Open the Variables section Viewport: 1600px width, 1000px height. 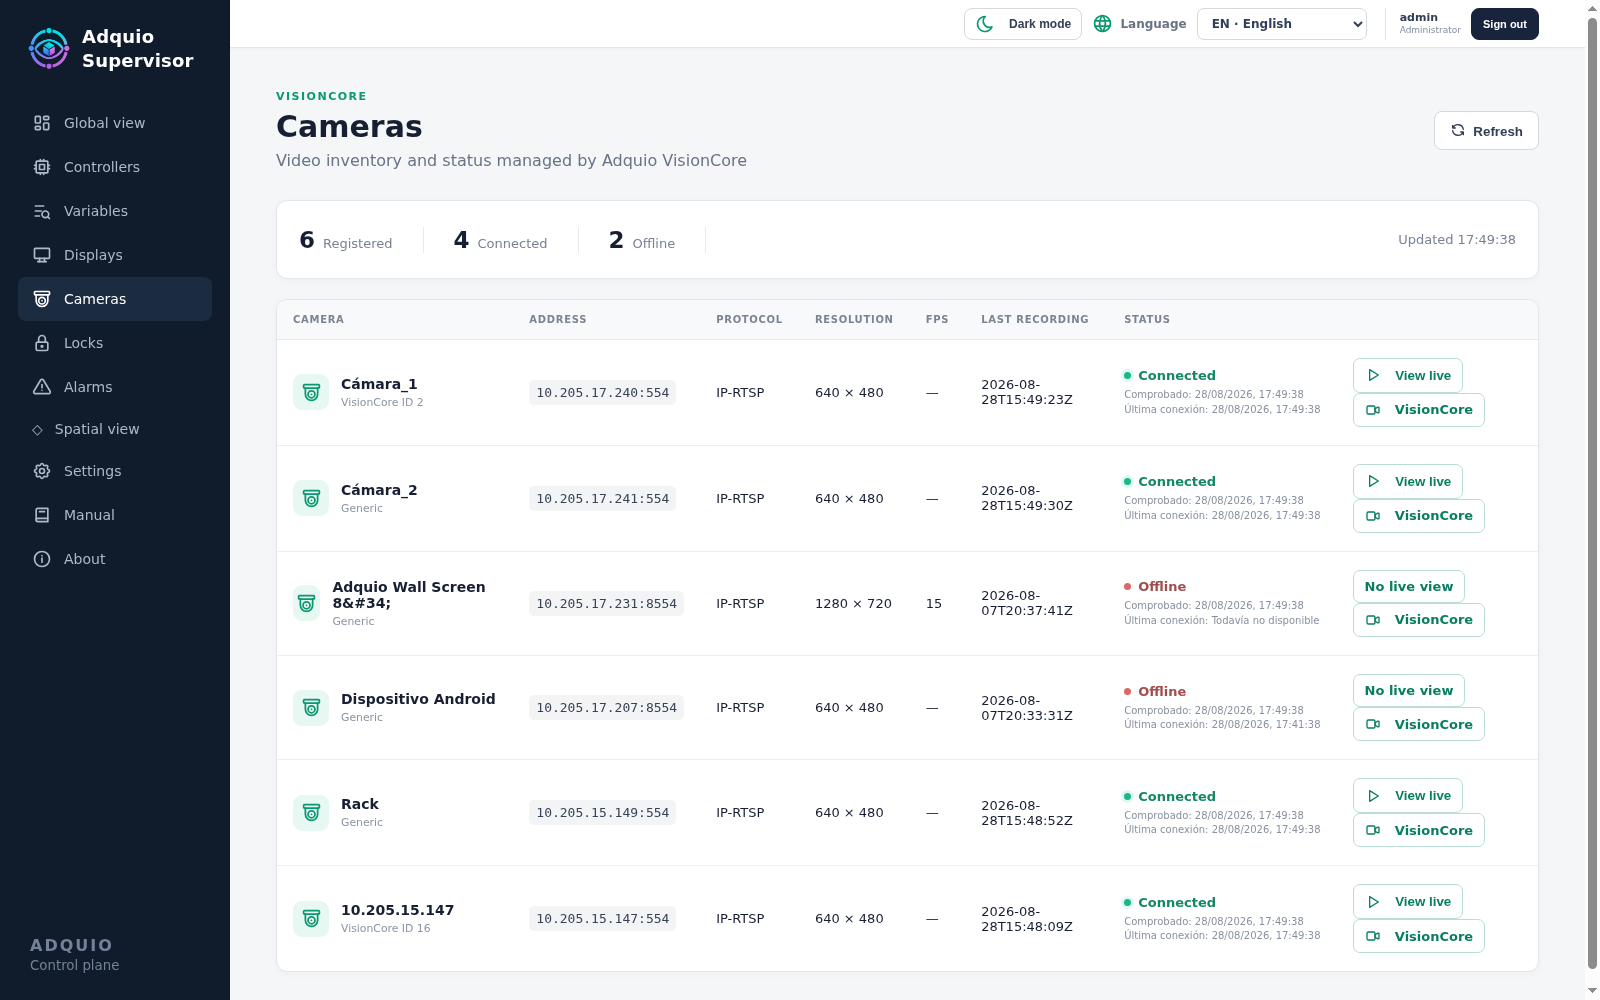coord(115,211)
